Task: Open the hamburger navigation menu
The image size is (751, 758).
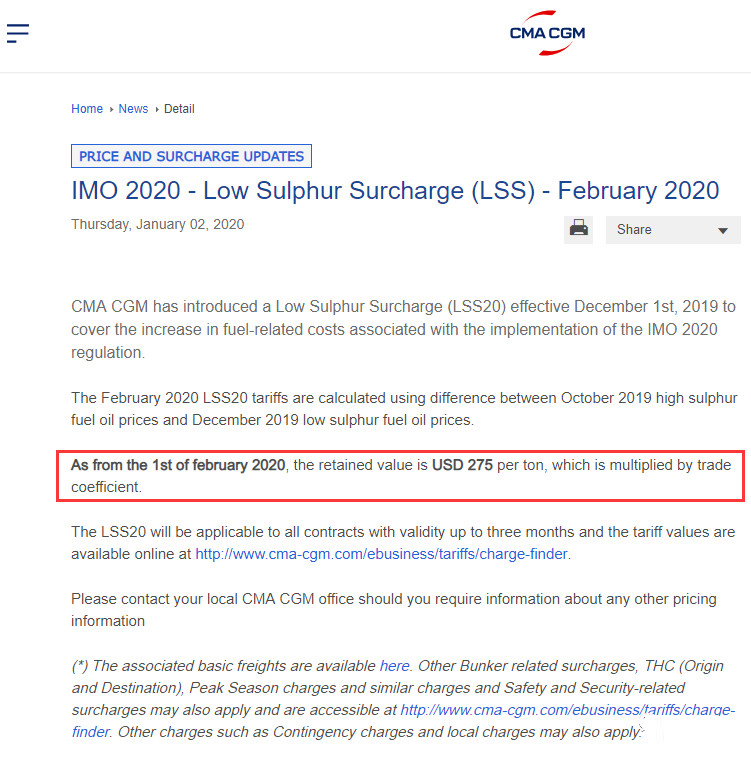Action: pos(18,33)
